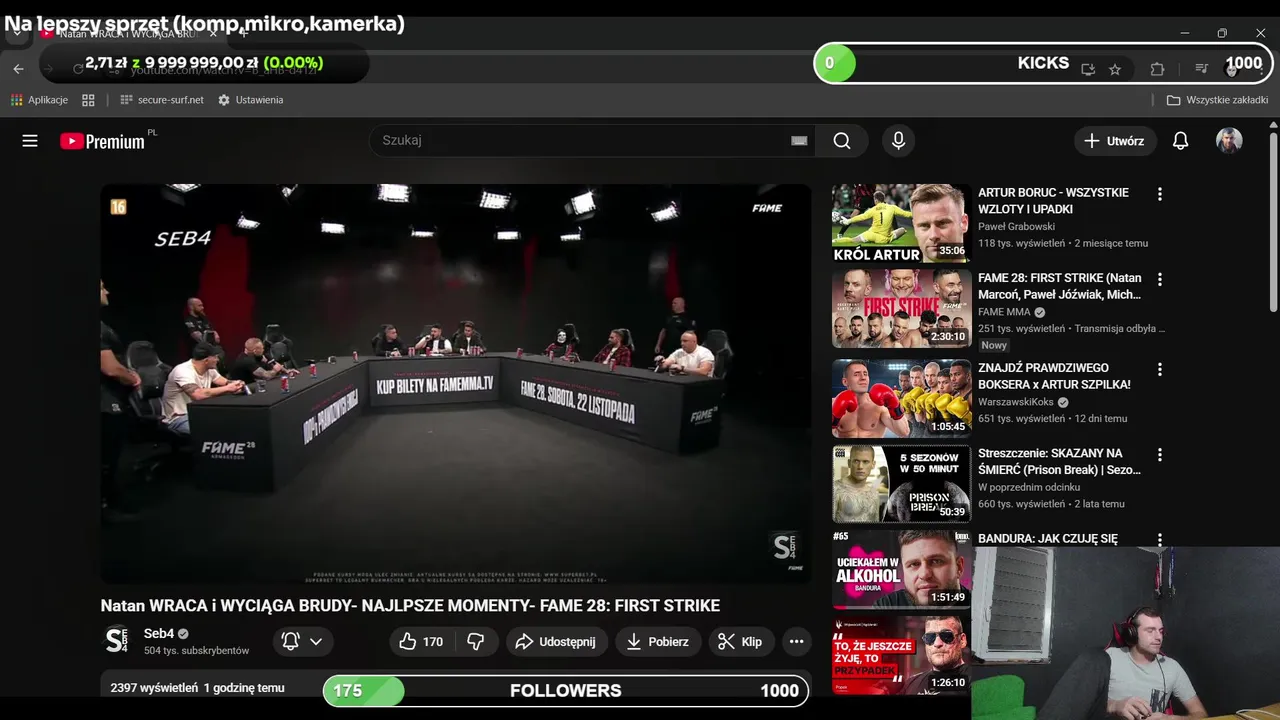Open the browser extensions puzzle icon

[1157, 69]
